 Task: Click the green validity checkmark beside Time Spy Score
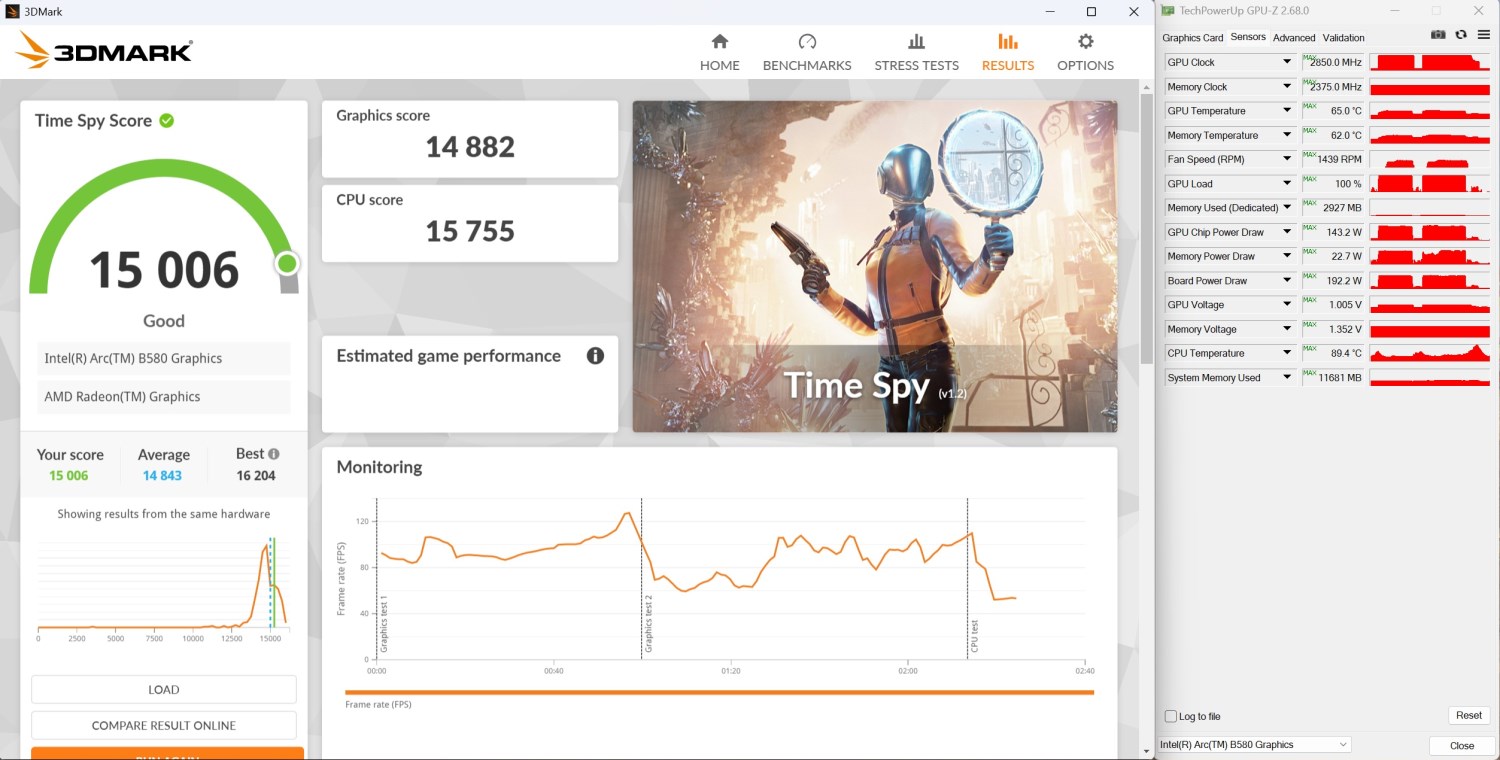[x=167, y=121]
